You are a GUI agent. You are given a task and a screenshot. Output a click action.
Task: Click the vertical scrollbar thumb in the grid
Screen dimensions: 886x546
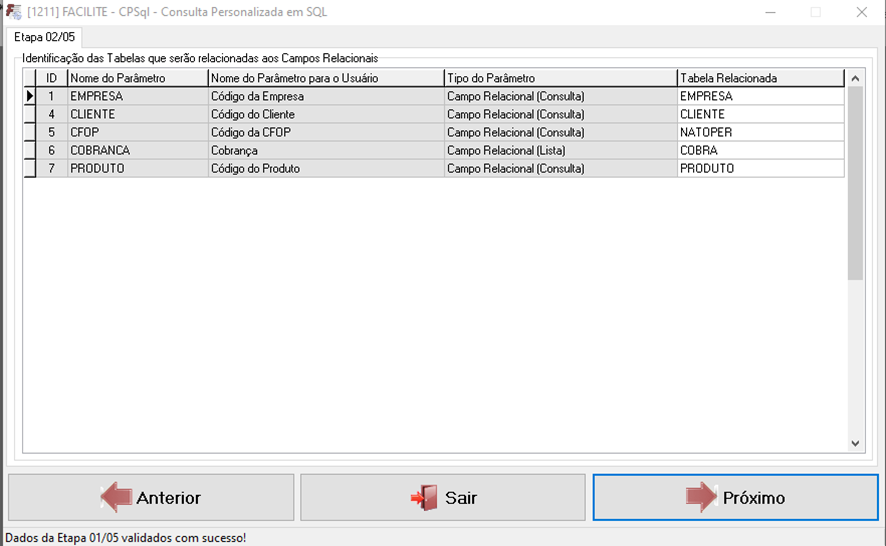(855, 180)
